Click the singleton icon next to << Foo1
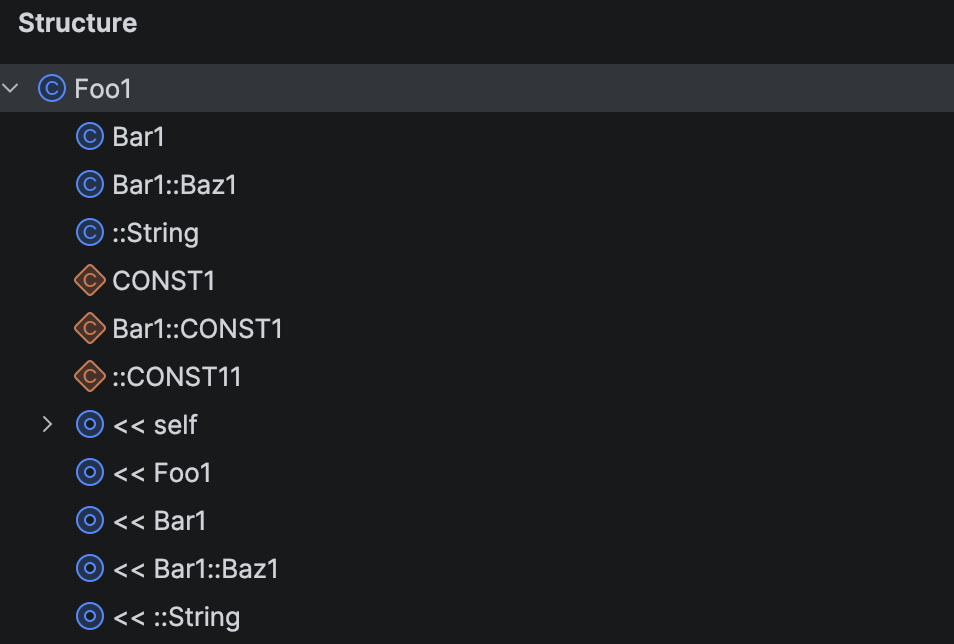Viewport: 954px width, 644px height. 90,473
